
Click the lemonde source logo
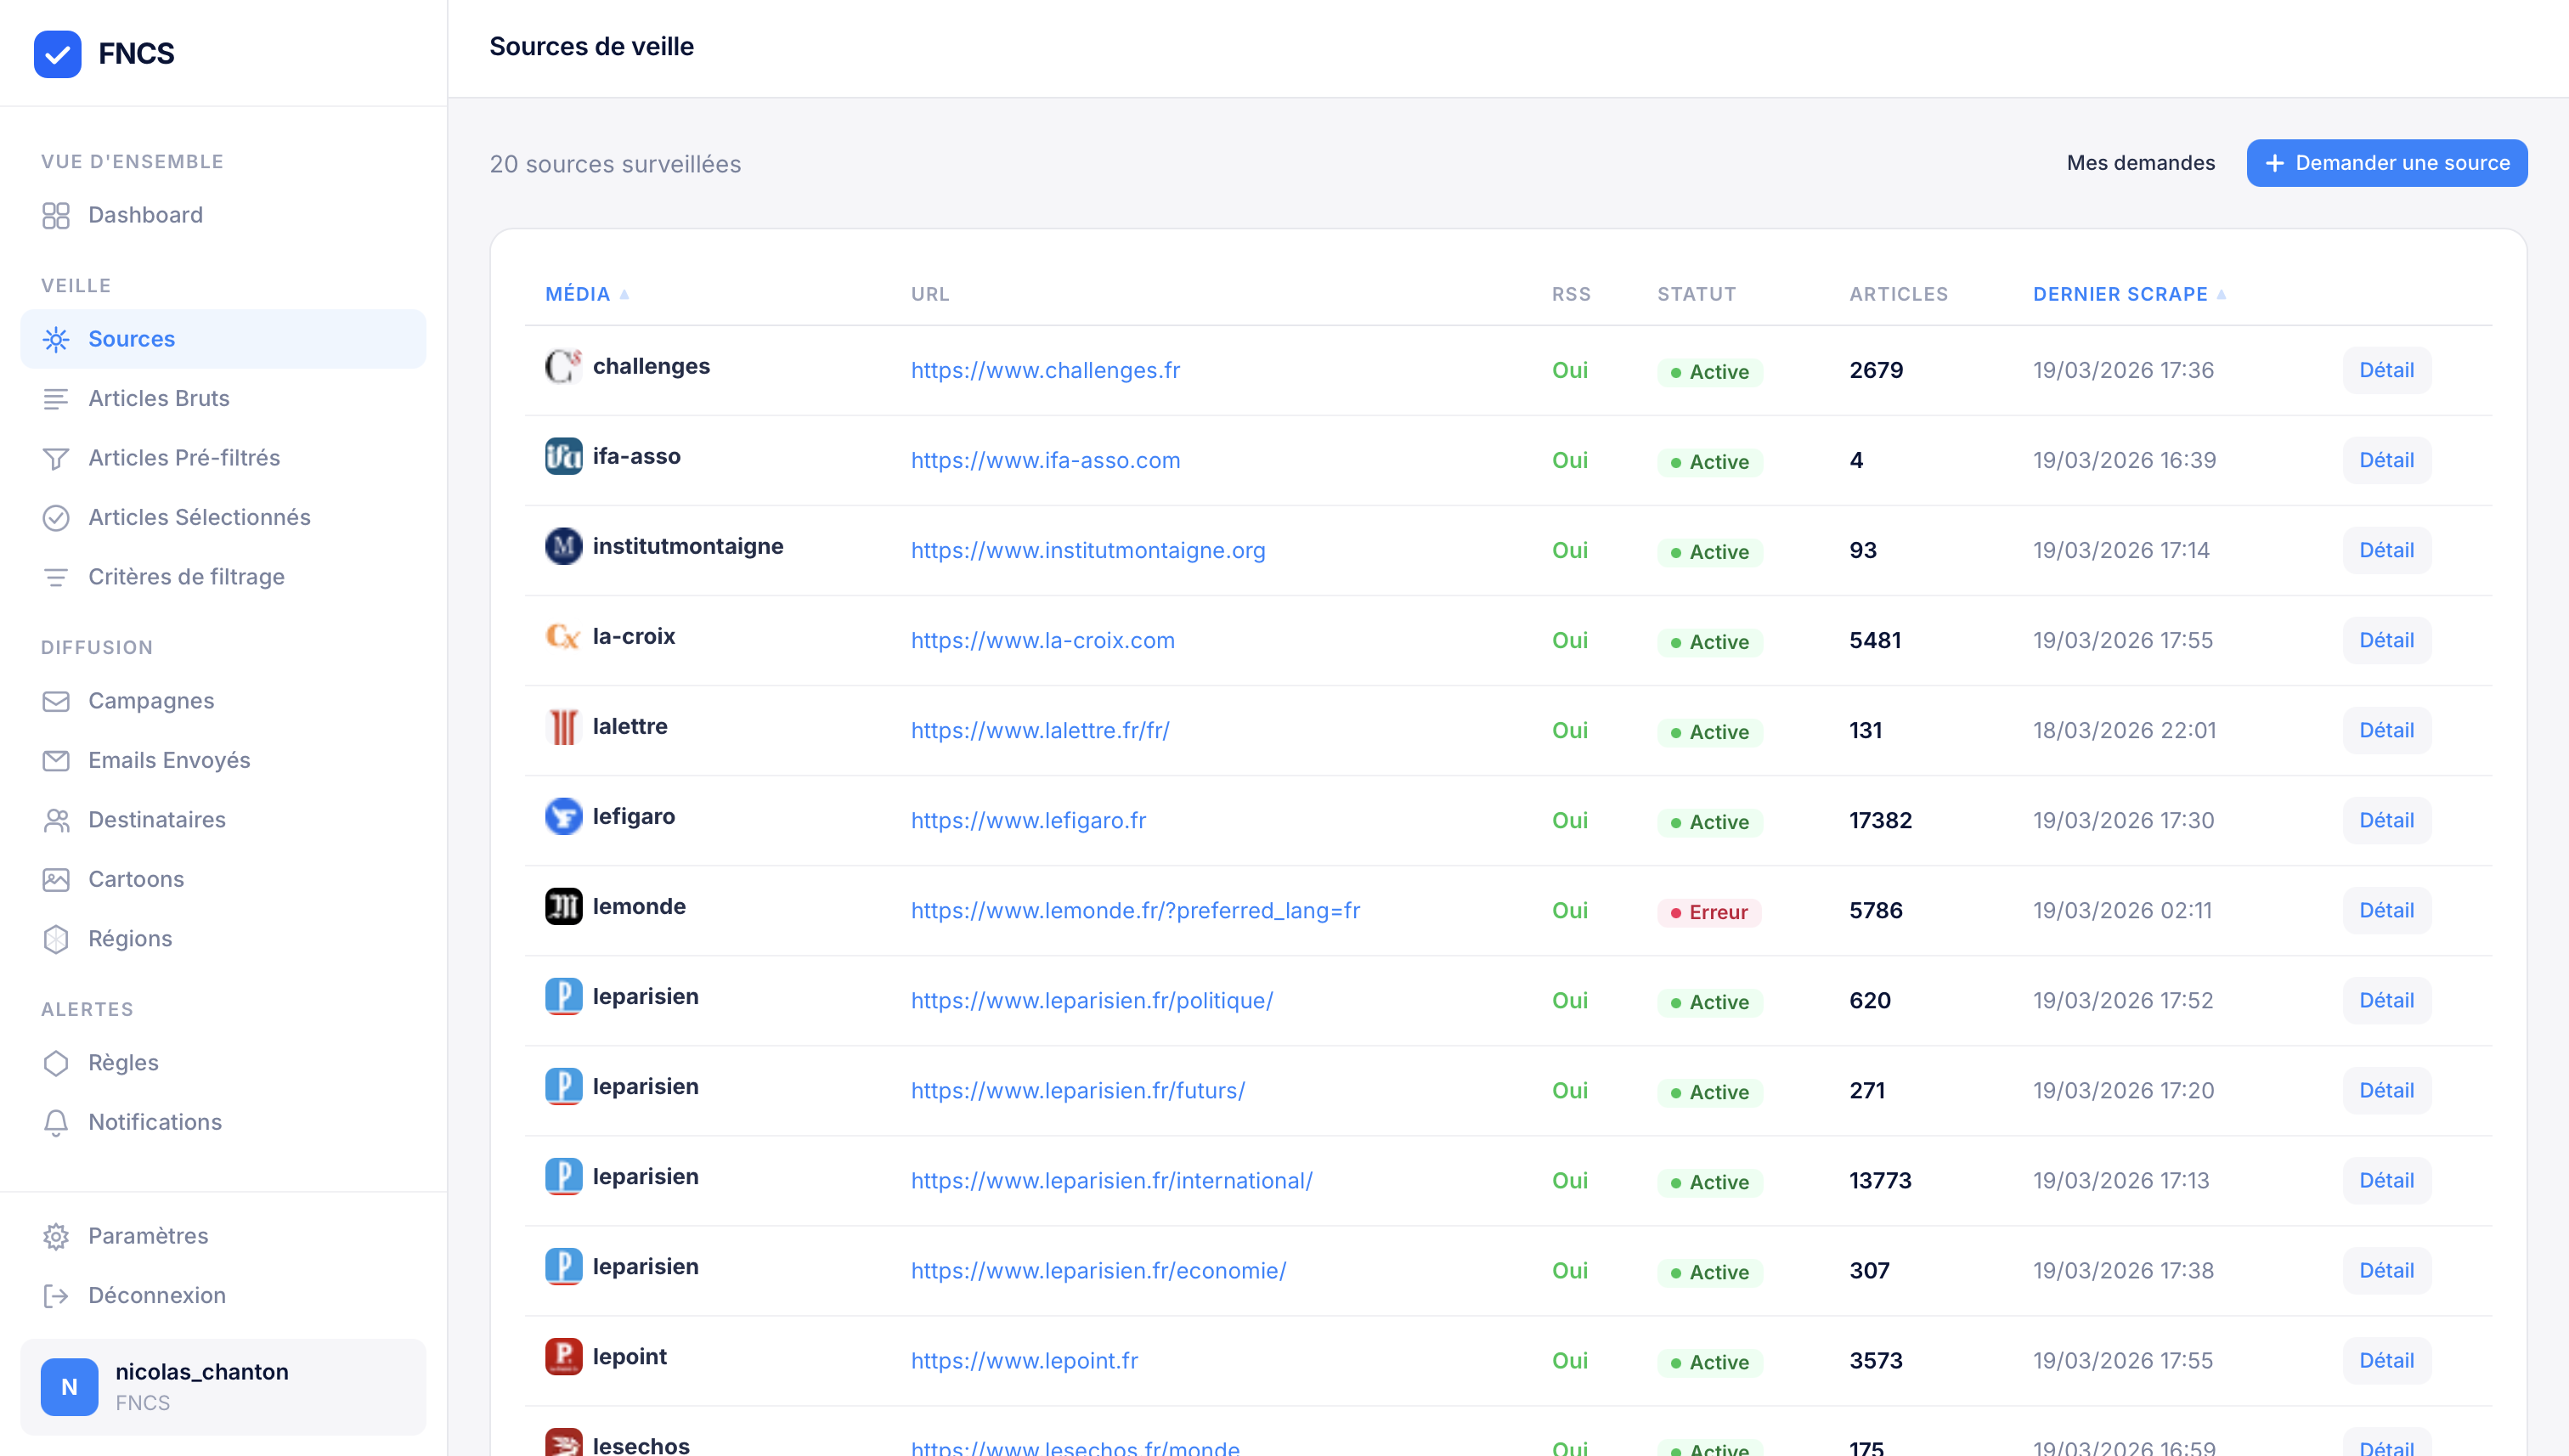pyautogui.click(x=563, y=907)
